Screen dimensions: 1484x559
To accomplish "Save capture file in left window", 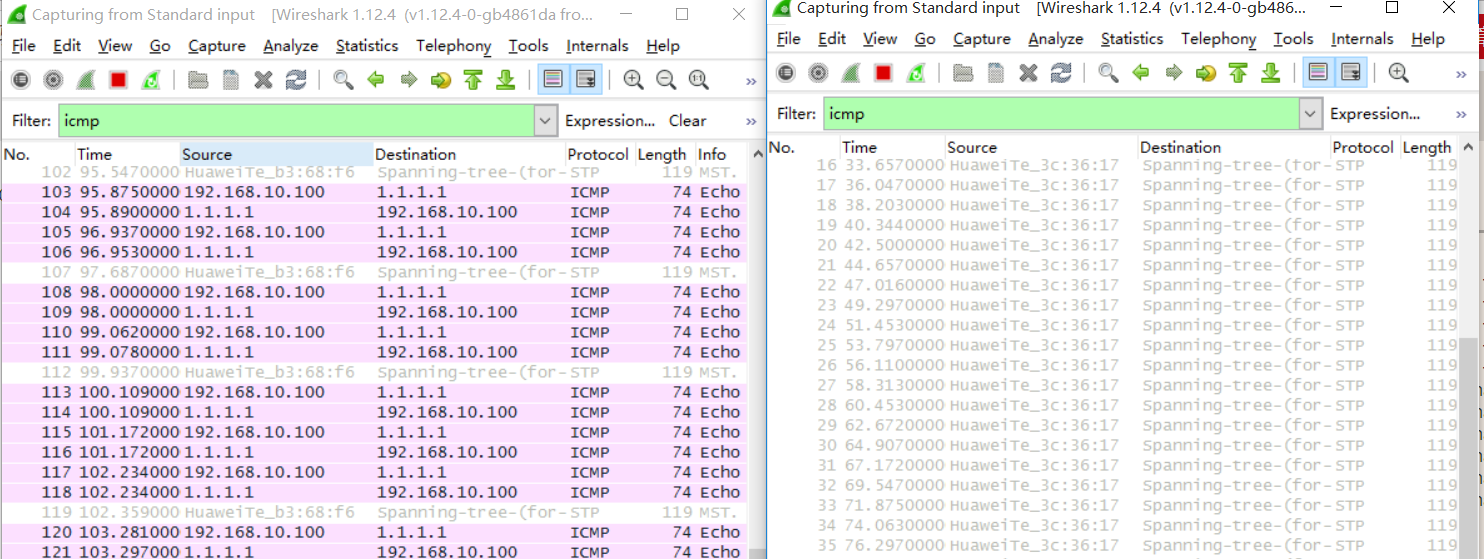I will click(x=231, y=80).
